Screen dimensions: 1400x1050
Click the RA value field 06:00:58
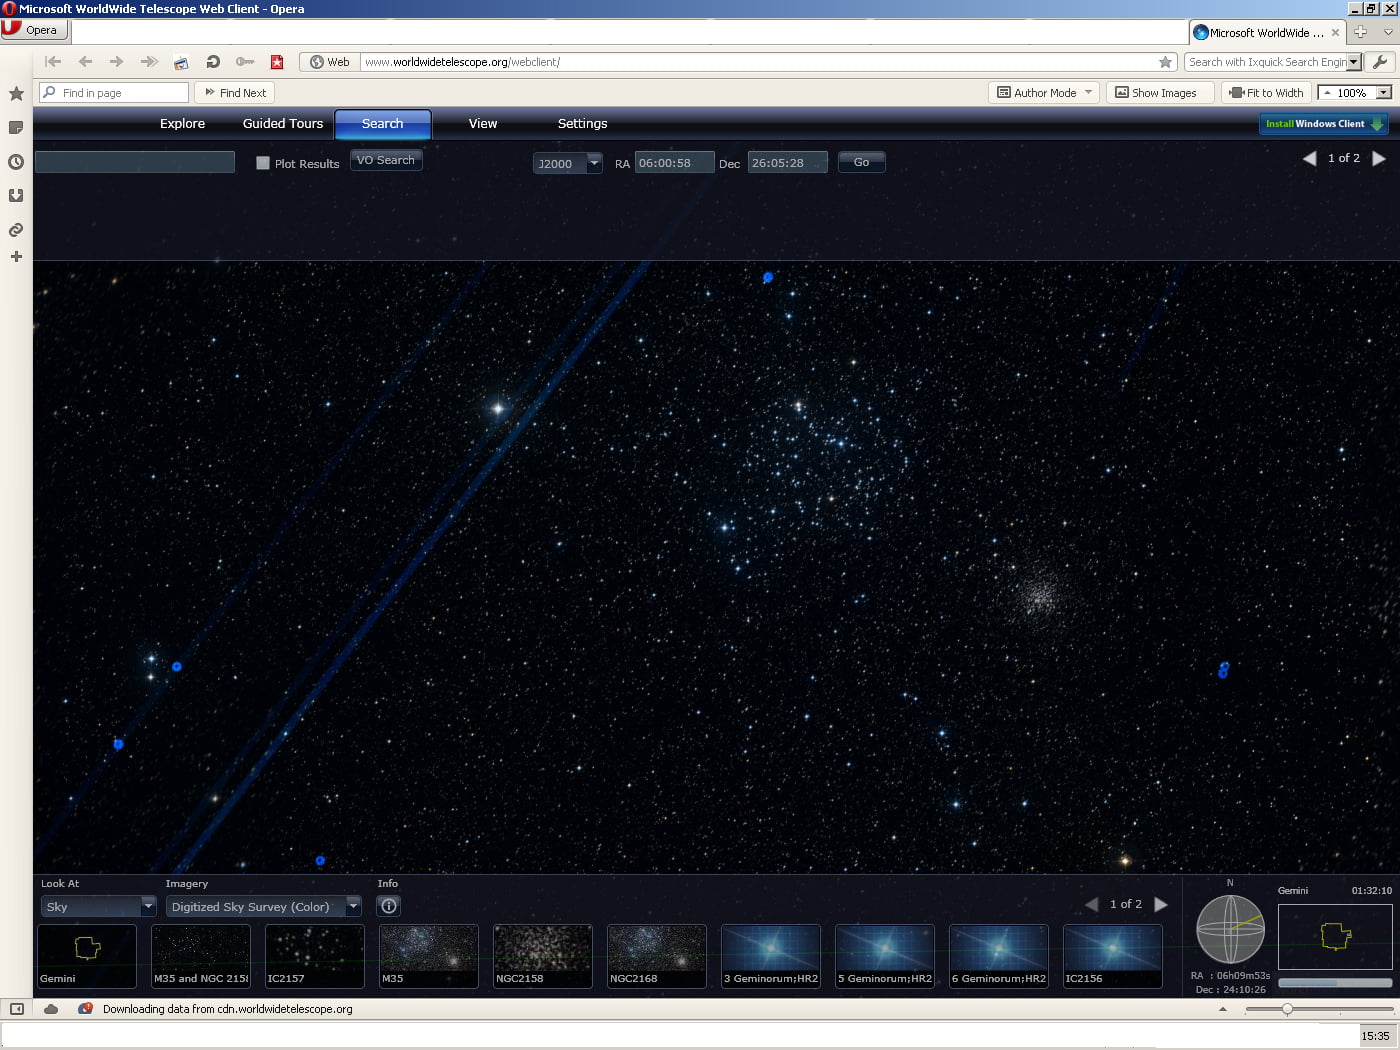coord(674,163)
